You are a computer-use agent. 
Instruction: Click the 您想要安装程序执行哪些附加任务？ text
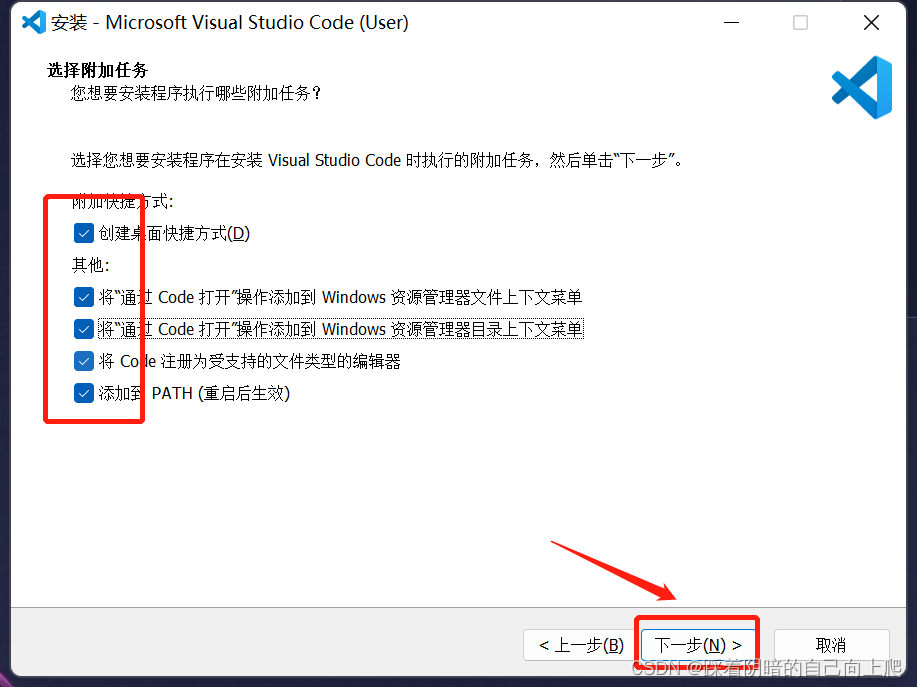point(196,94)
